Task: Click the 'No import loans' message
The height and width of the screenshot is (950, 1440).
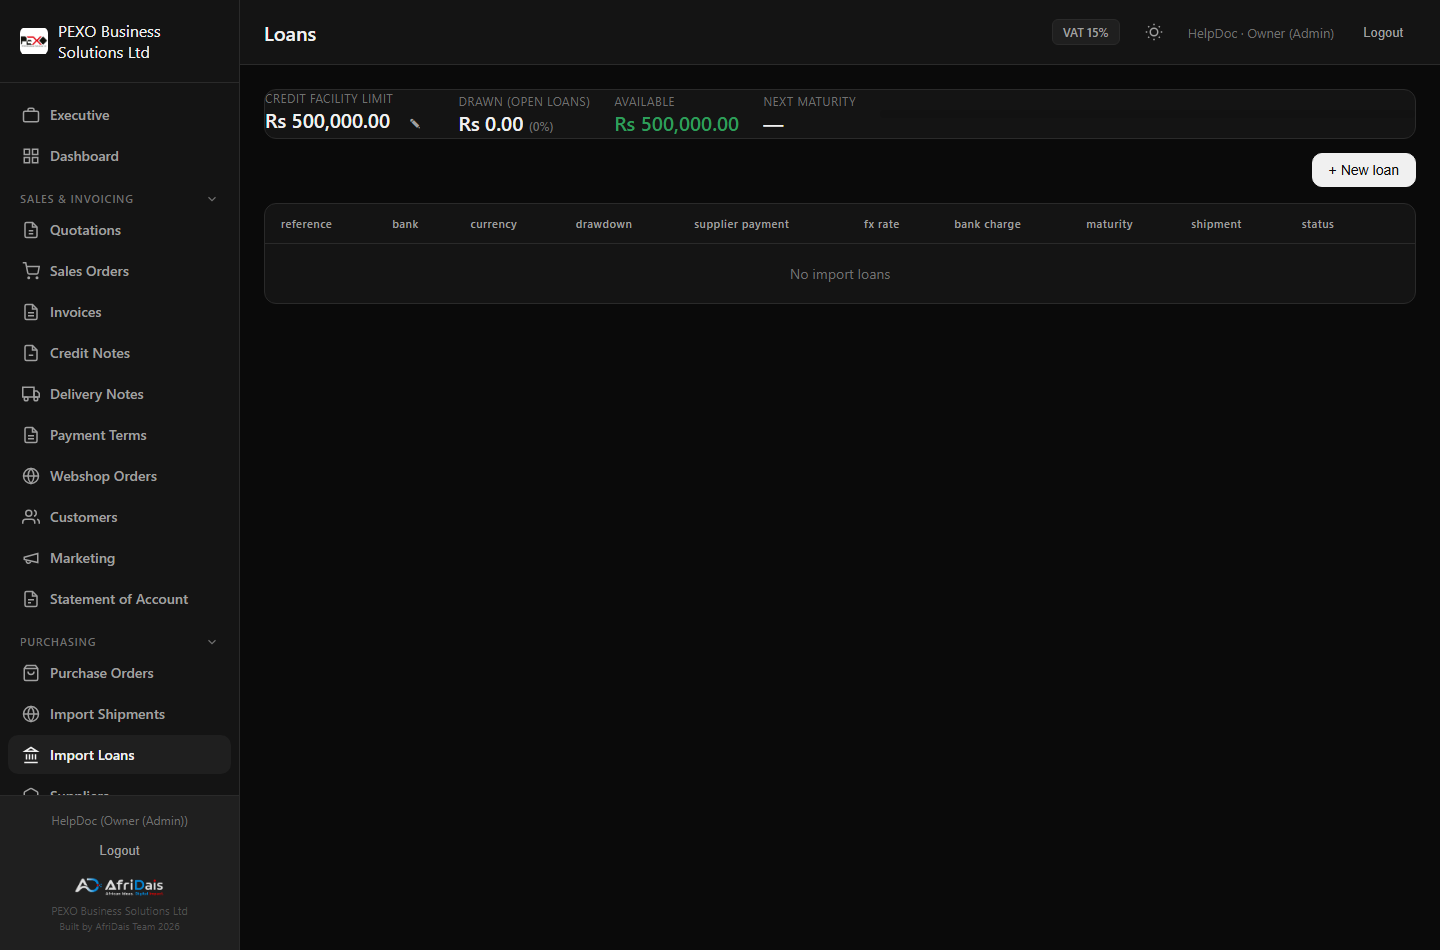Action: [x=840, y=274]
